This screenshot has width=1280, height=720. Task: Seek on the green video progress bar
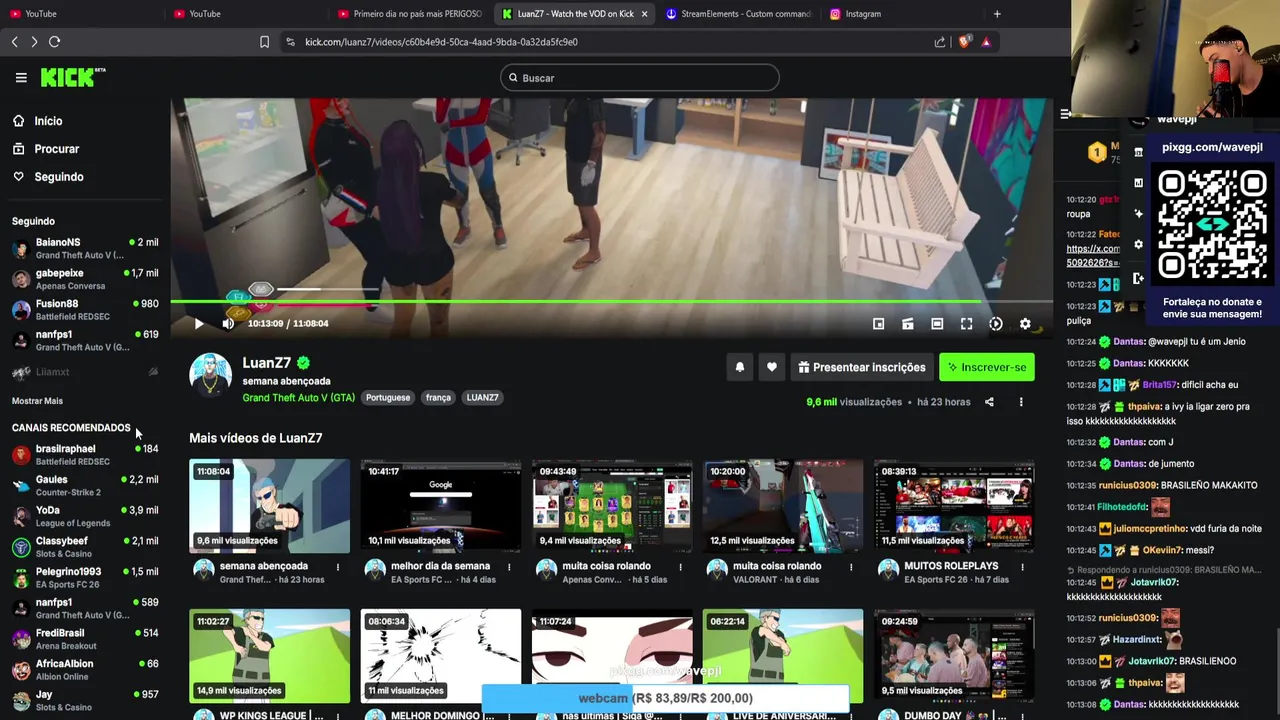click(x=611, y=301)
